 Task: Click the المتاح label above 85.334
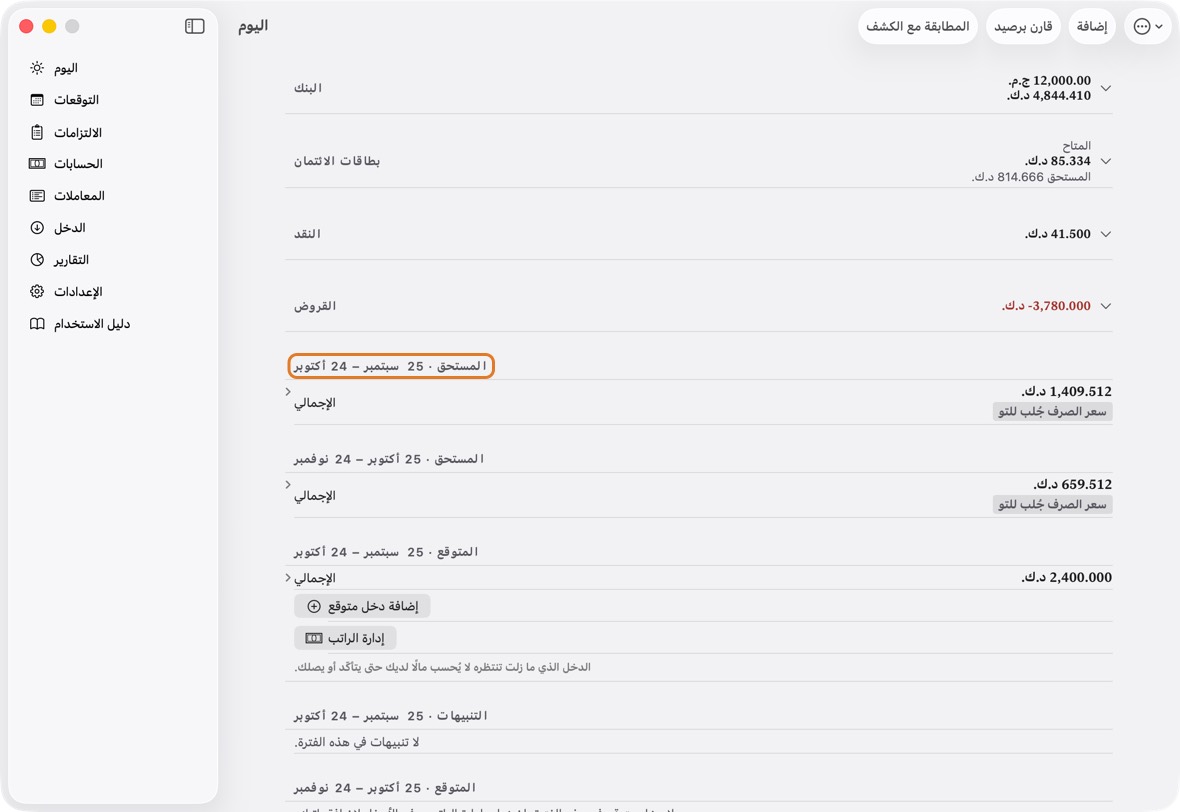[1076, 146]
